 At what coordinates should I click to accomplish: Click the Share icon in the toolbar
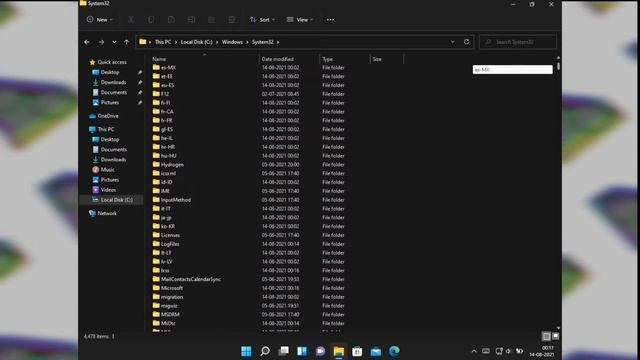tap(211, 20)
